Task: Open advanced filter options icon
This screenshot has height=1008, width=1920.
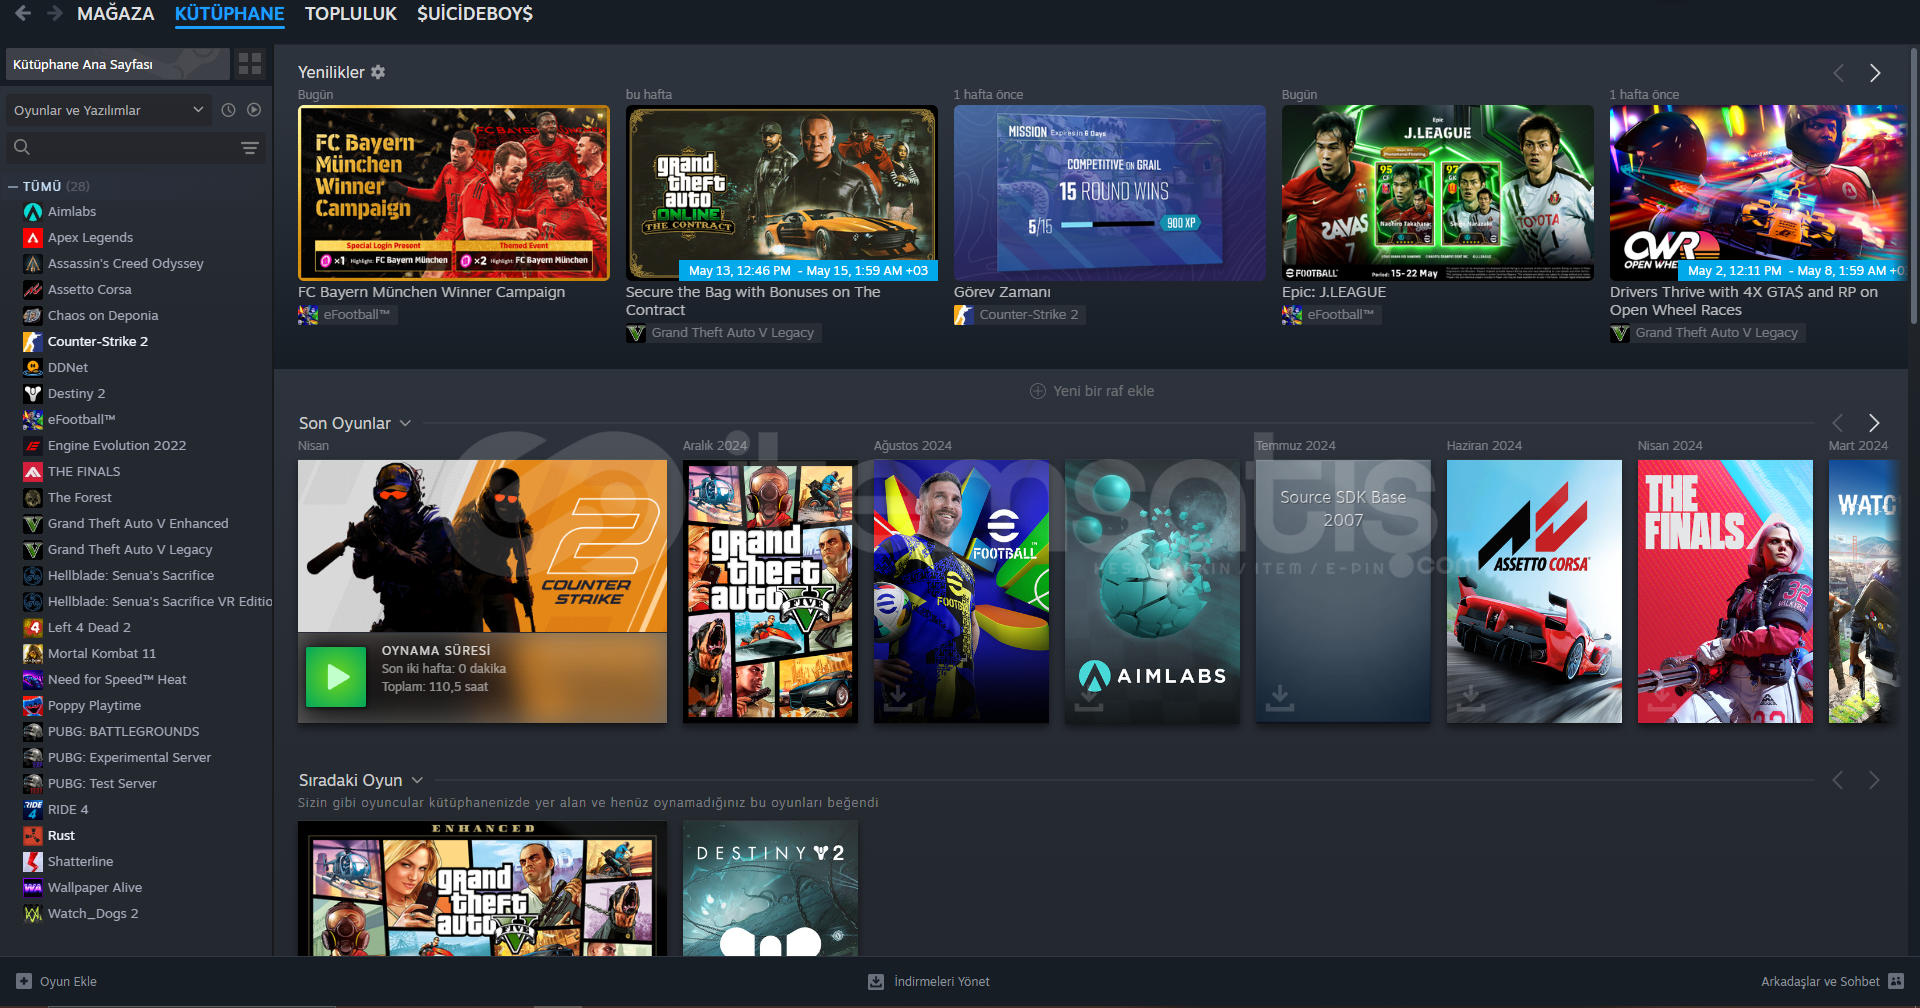Action: pyautogui.click(x=250, y=148)
